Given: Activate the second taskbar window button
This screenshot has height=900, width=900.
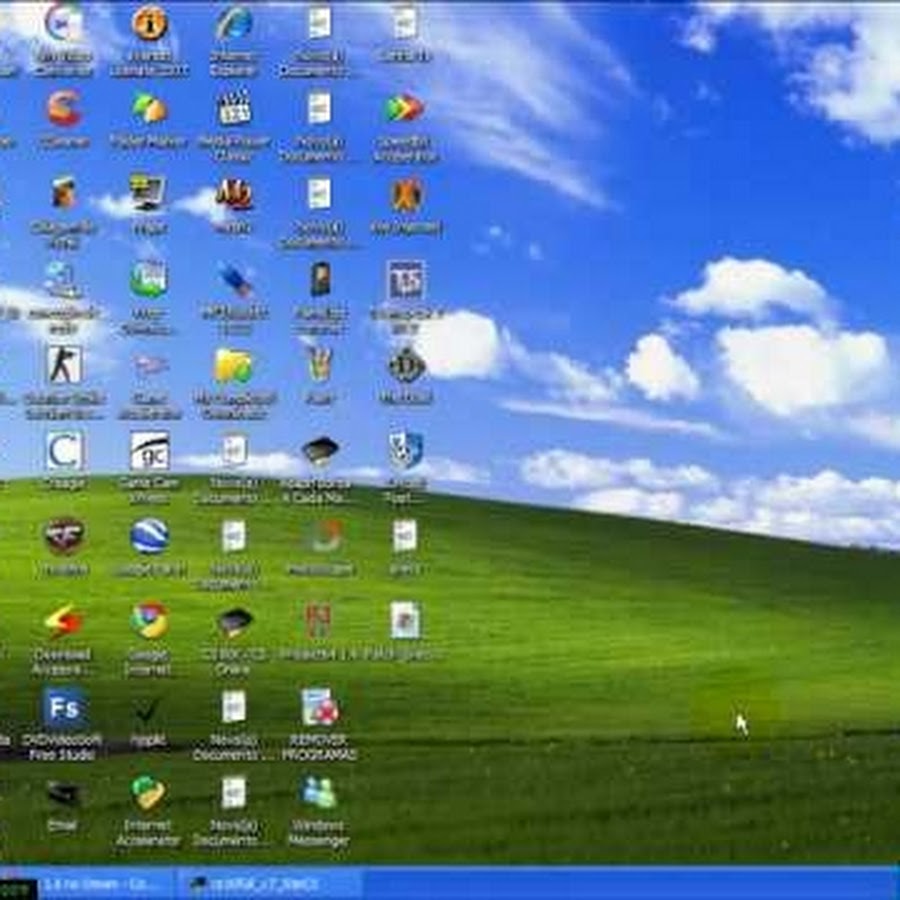Looking at the screenshot, I should (268, 885).
